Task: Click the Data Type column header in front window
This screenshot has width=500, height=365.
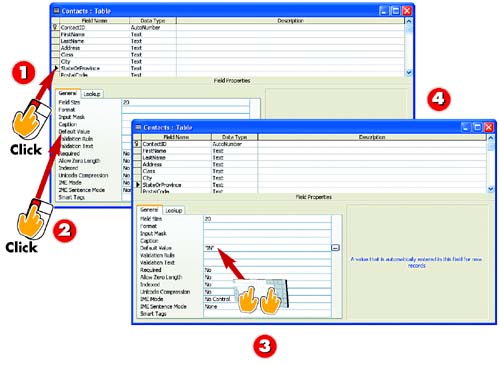Action: (234, 137)
